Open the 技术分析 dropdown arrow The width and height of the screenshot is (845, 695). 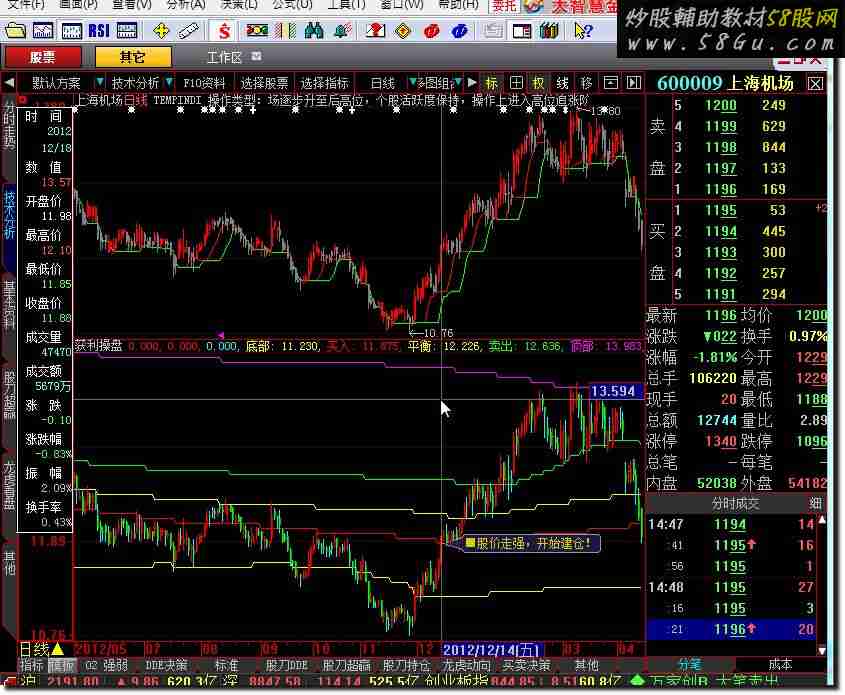click(169, 82)
